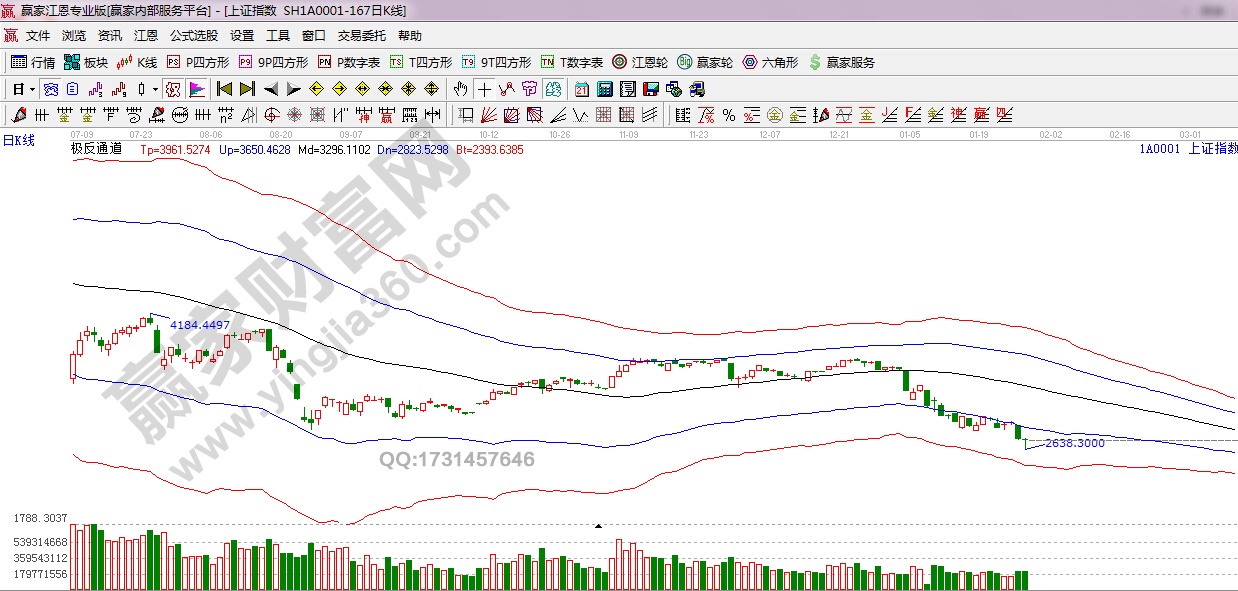
Task: Jump to first bar with skip-back arrow
Action: point(225,89)
